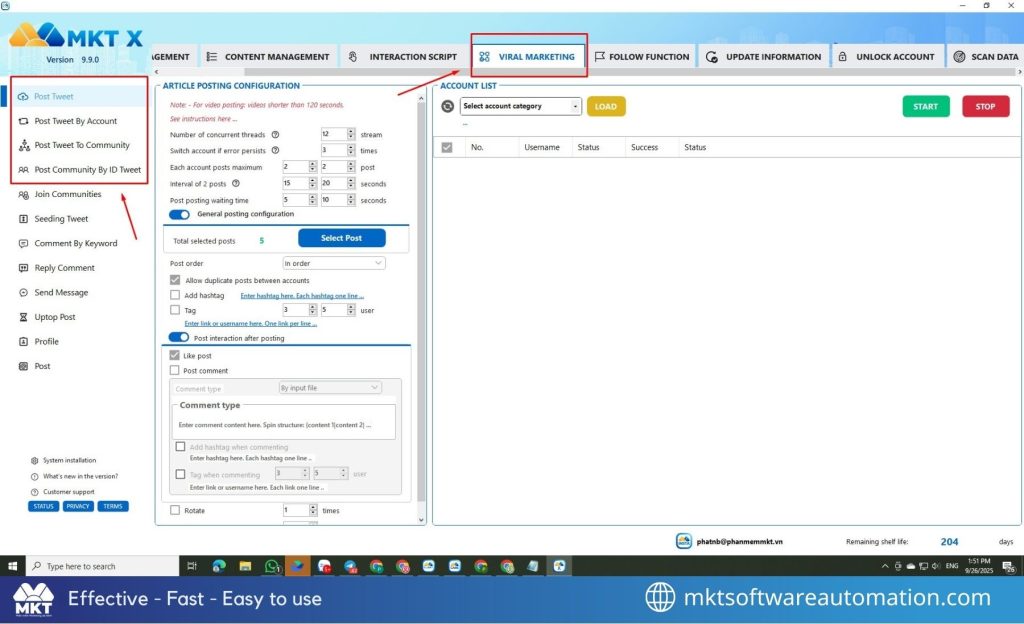Turn off General posting configuration toggle
Viewport: 1024px width, 624px height.
tap(179, 214)
